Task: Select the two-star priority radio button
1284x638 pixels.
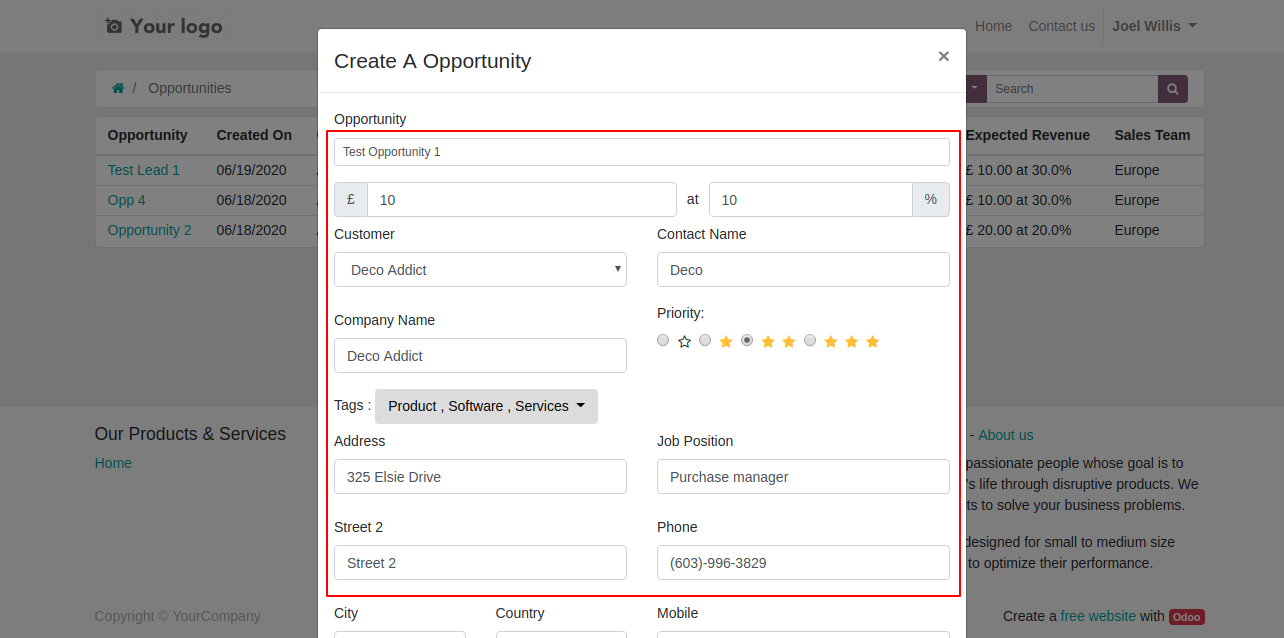Action: (747, 340)
